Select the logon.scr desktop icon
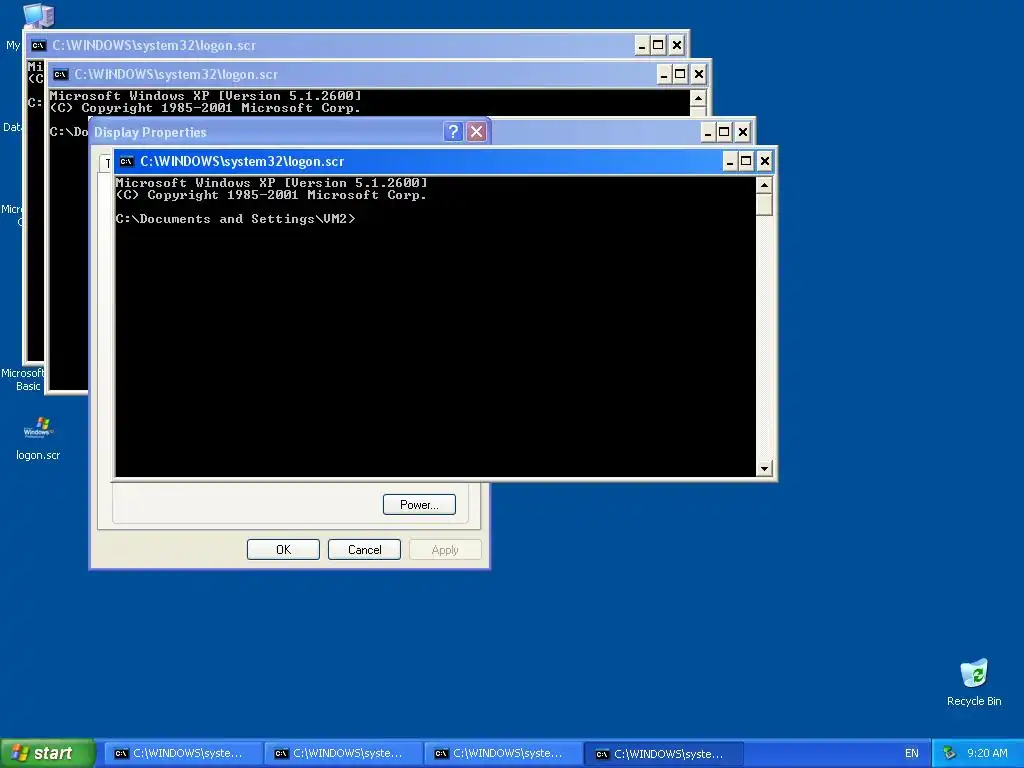Screen dimensions: 1024x768 (38, 438)
